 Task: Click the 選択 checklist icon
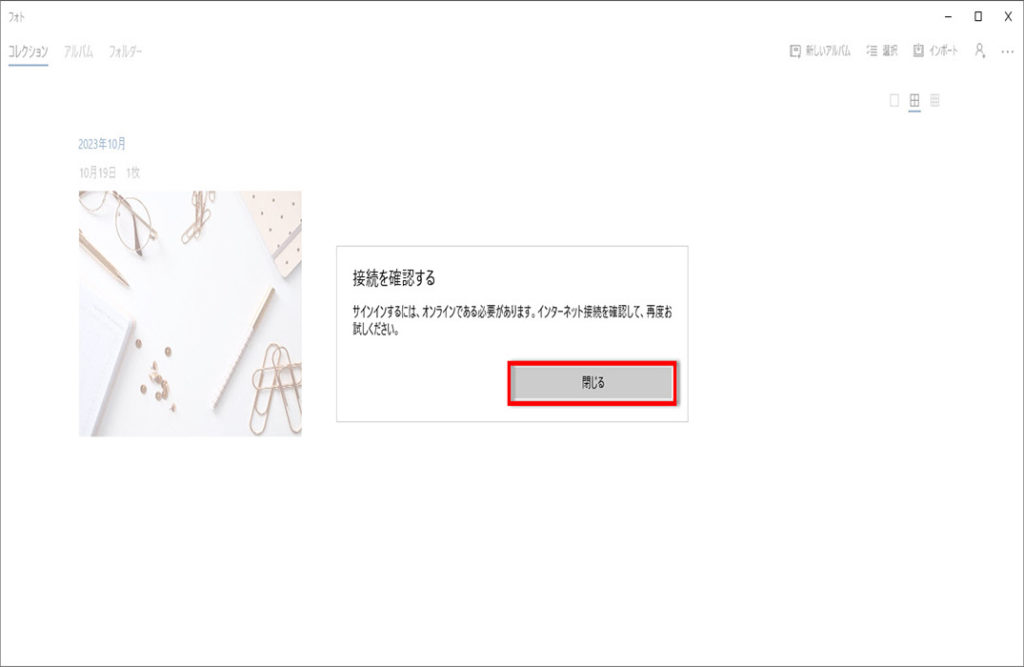click(872, 50)
